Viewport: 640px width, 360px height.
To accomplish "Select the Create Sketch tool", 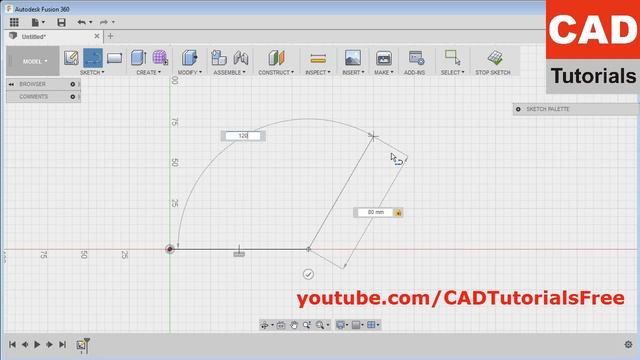I will pos(71,58).
